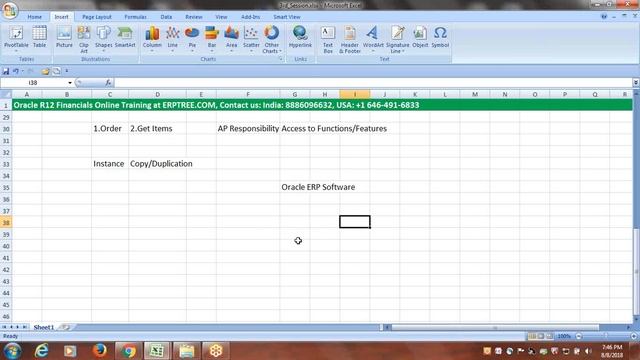This screenshot has height=360, width=640.
Task: Insert a Table from ribbon
Action: pos(39,38)
